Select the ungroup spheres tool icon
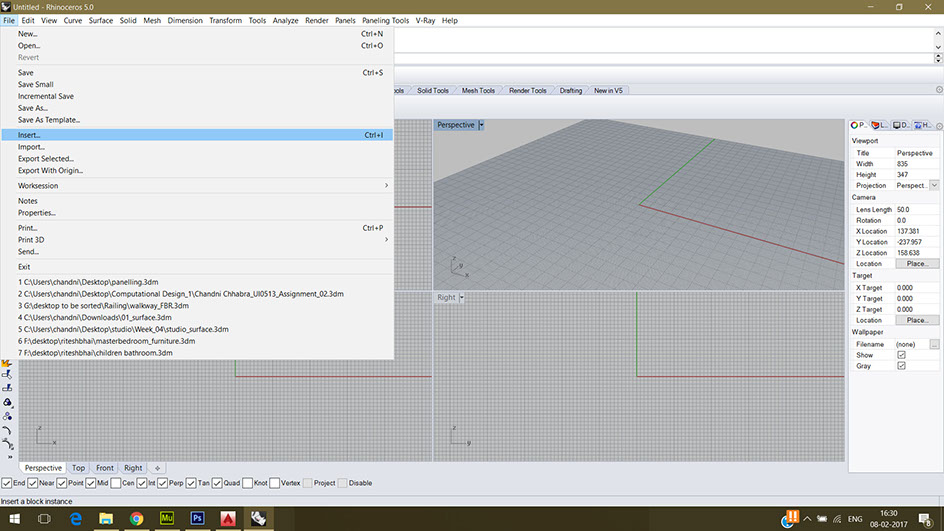 (7, 416)
